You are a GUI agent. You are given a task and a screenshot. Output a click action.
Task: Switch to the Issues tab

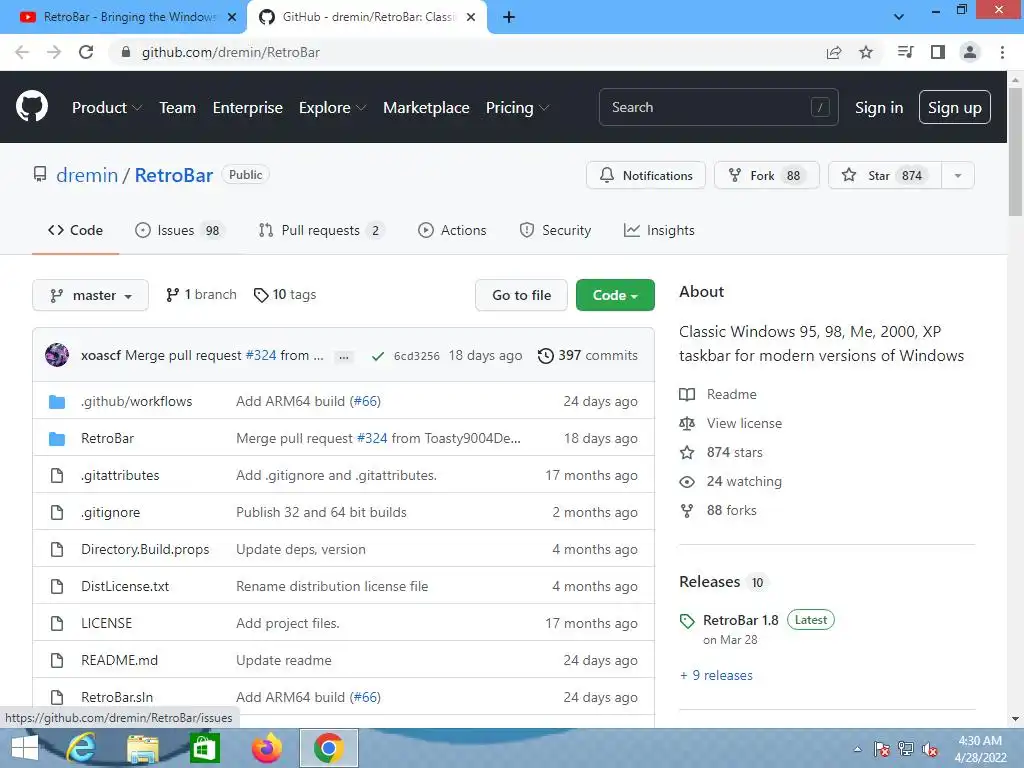179,231
